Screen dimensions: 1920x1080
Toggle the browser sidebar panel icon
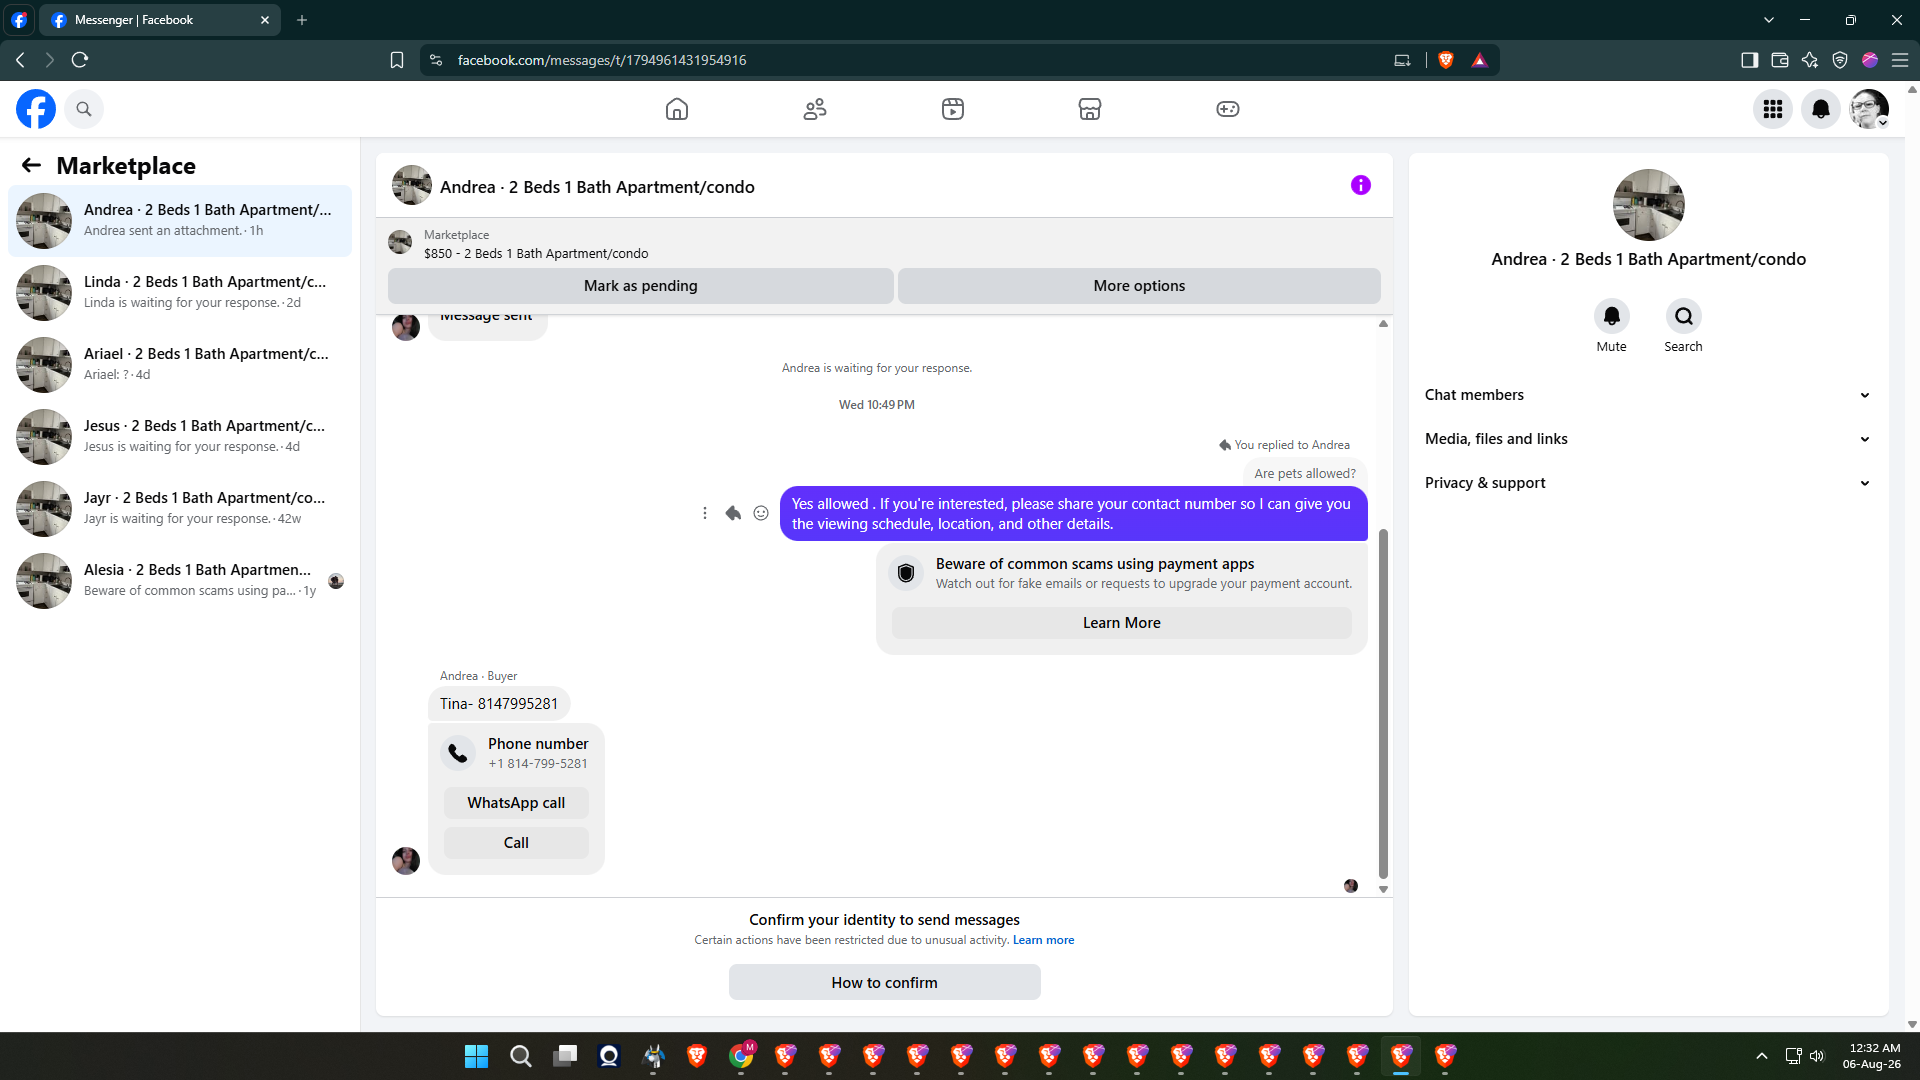coord(1750,60)
